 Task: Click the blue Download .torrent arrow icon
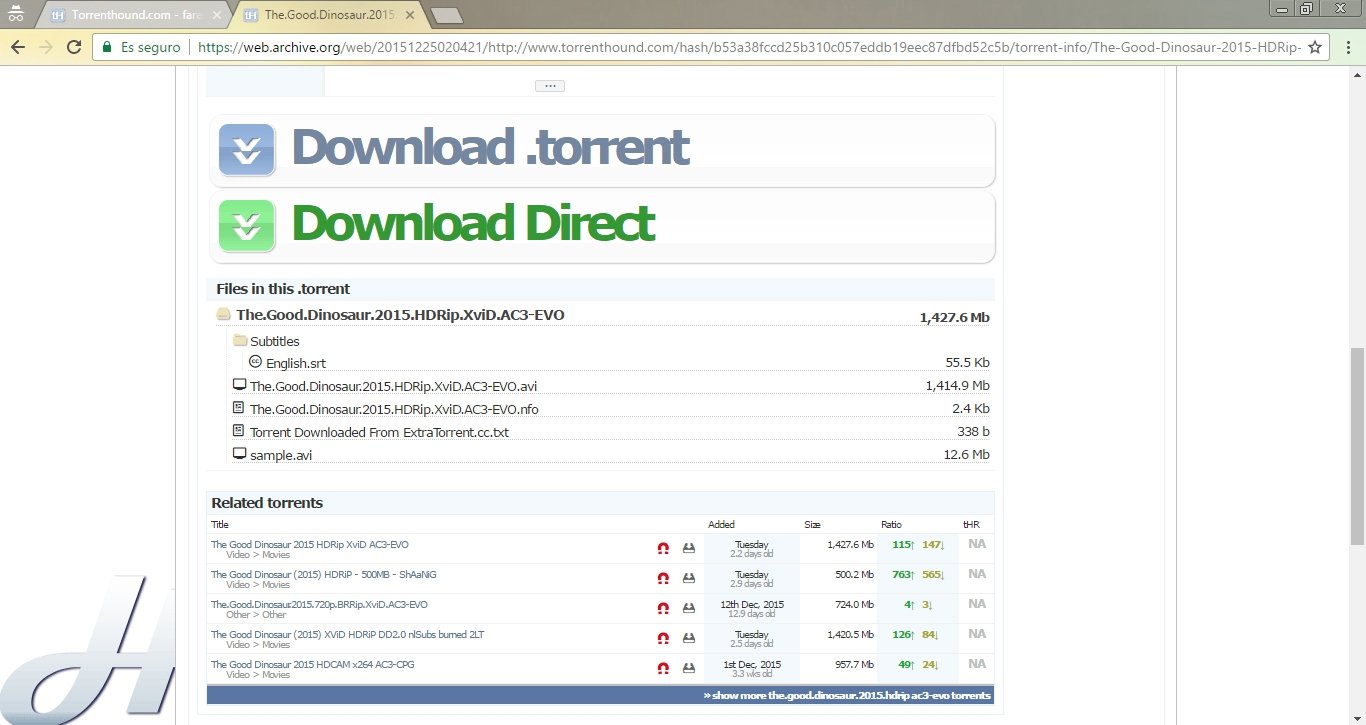tap(247, 150)
